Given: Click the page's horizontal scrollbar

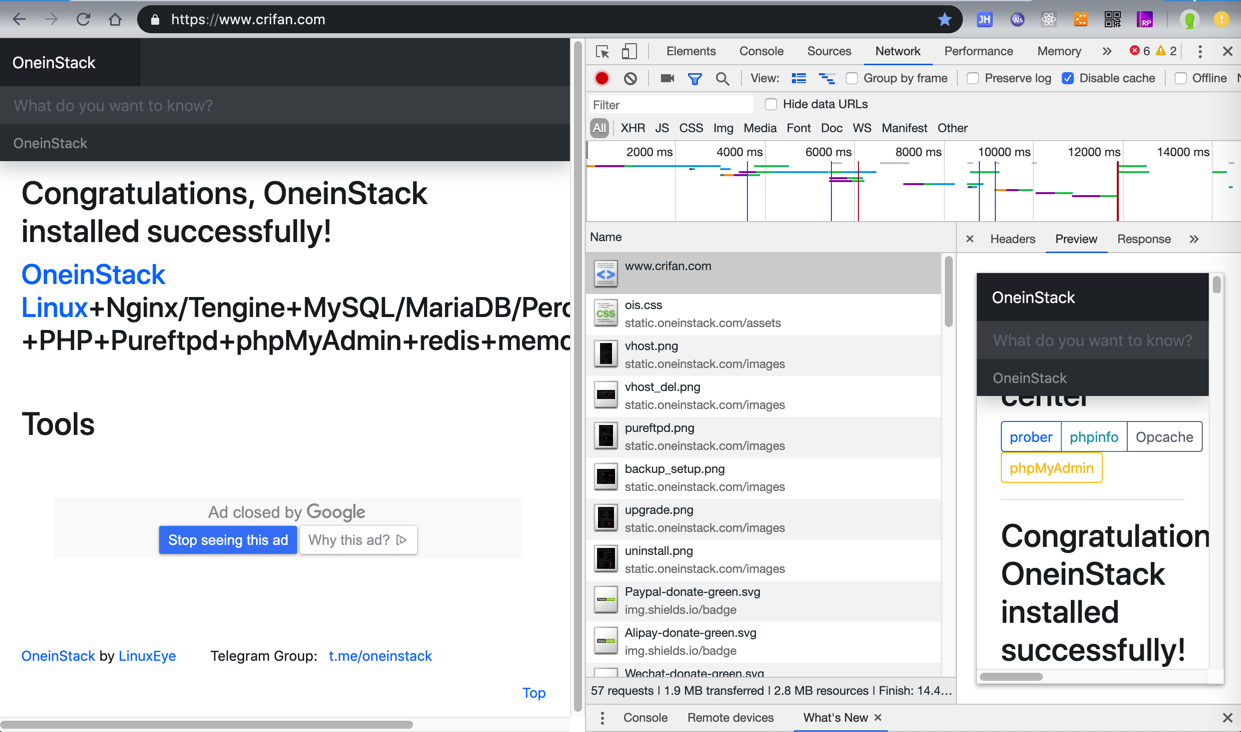Looking at the screenshot, I should click(x=207, y=724).
